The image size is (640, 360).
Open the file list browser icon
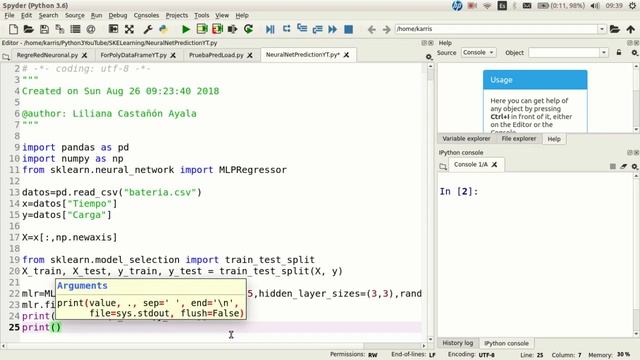pyautogui.click(x=75, y=29)
